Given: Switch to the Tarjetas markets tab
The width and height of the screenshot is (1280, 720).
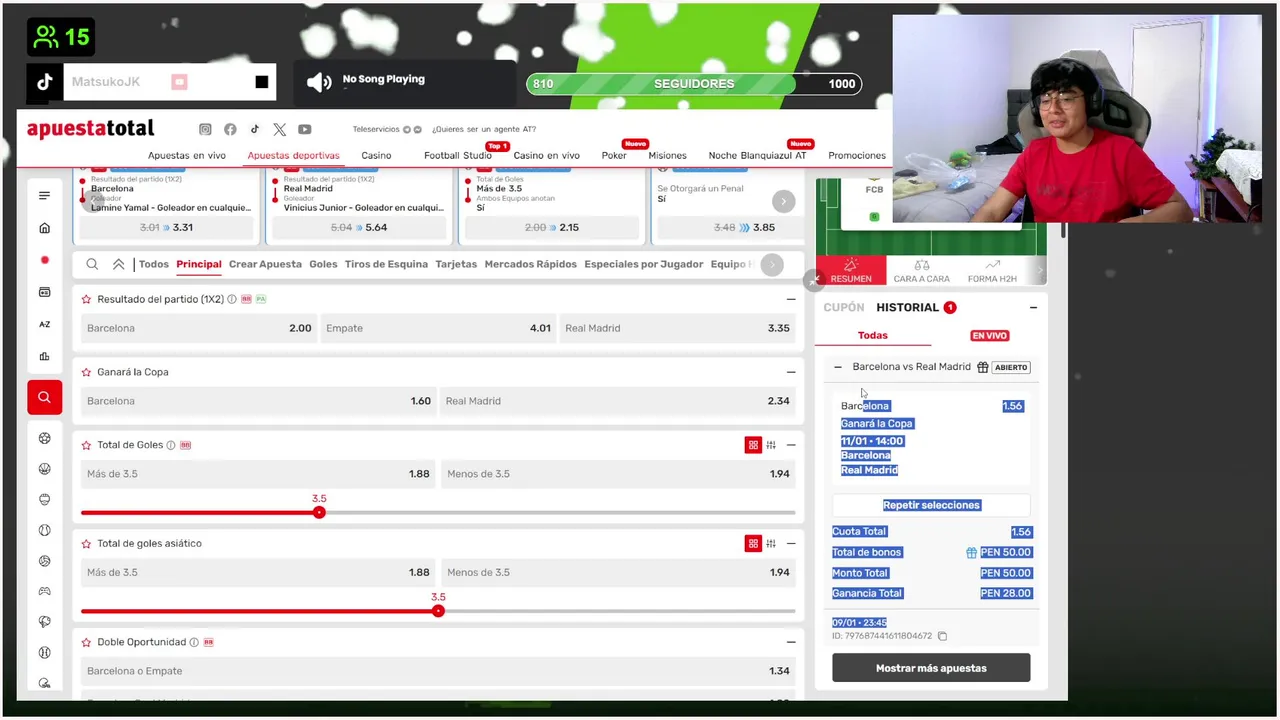Looking at the screenshot, I should [456, 264].
